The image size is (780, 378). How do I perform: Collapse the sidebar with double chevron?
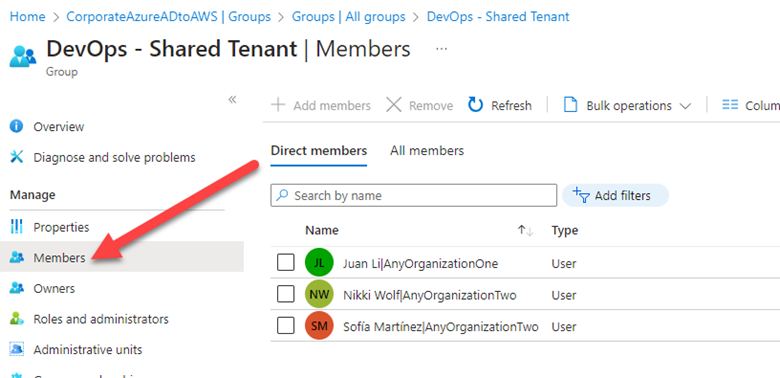tap(232, 99)
